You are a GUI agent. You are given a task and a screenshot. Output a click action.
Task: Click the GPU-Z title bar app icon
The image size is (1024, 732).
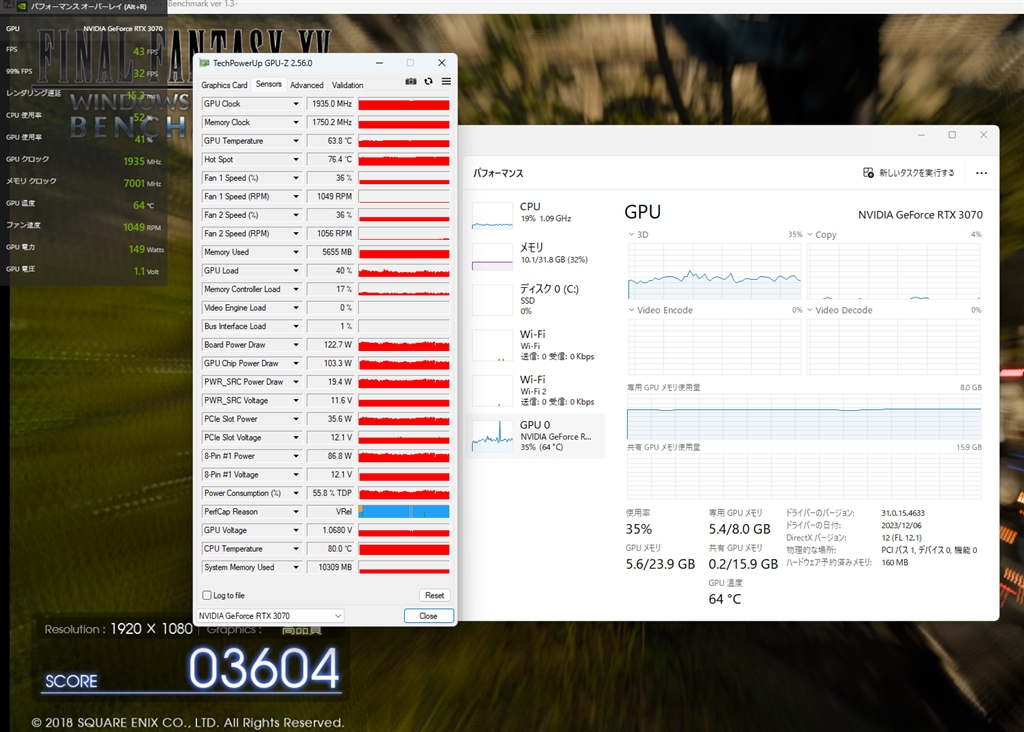(x=204, y=63)
